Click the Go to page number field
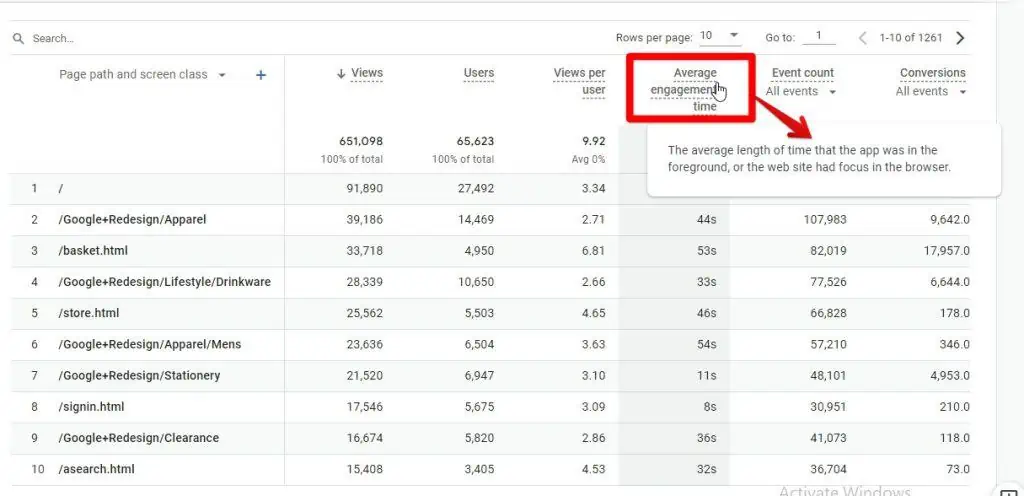This screenshot has width=1024, height=496. (819, 37)
